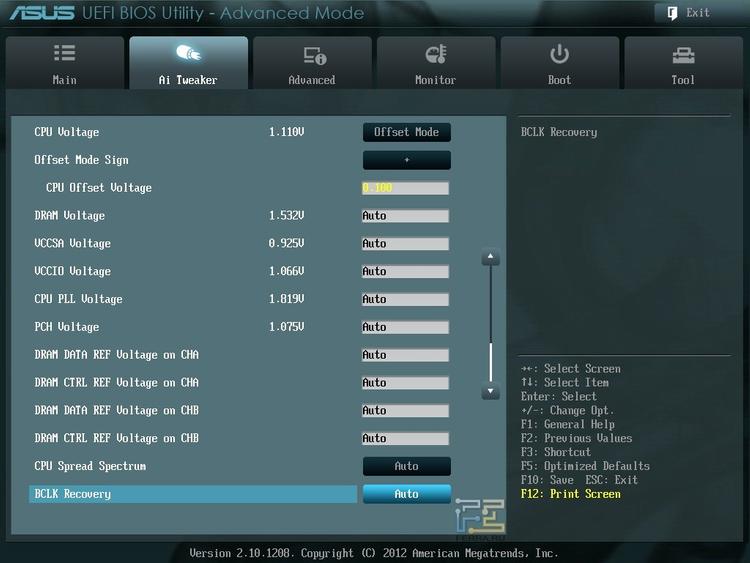The height and width of the screenshot is (563, 750).
Task: Click the Main tab list icon
Action: click(65, 53)
